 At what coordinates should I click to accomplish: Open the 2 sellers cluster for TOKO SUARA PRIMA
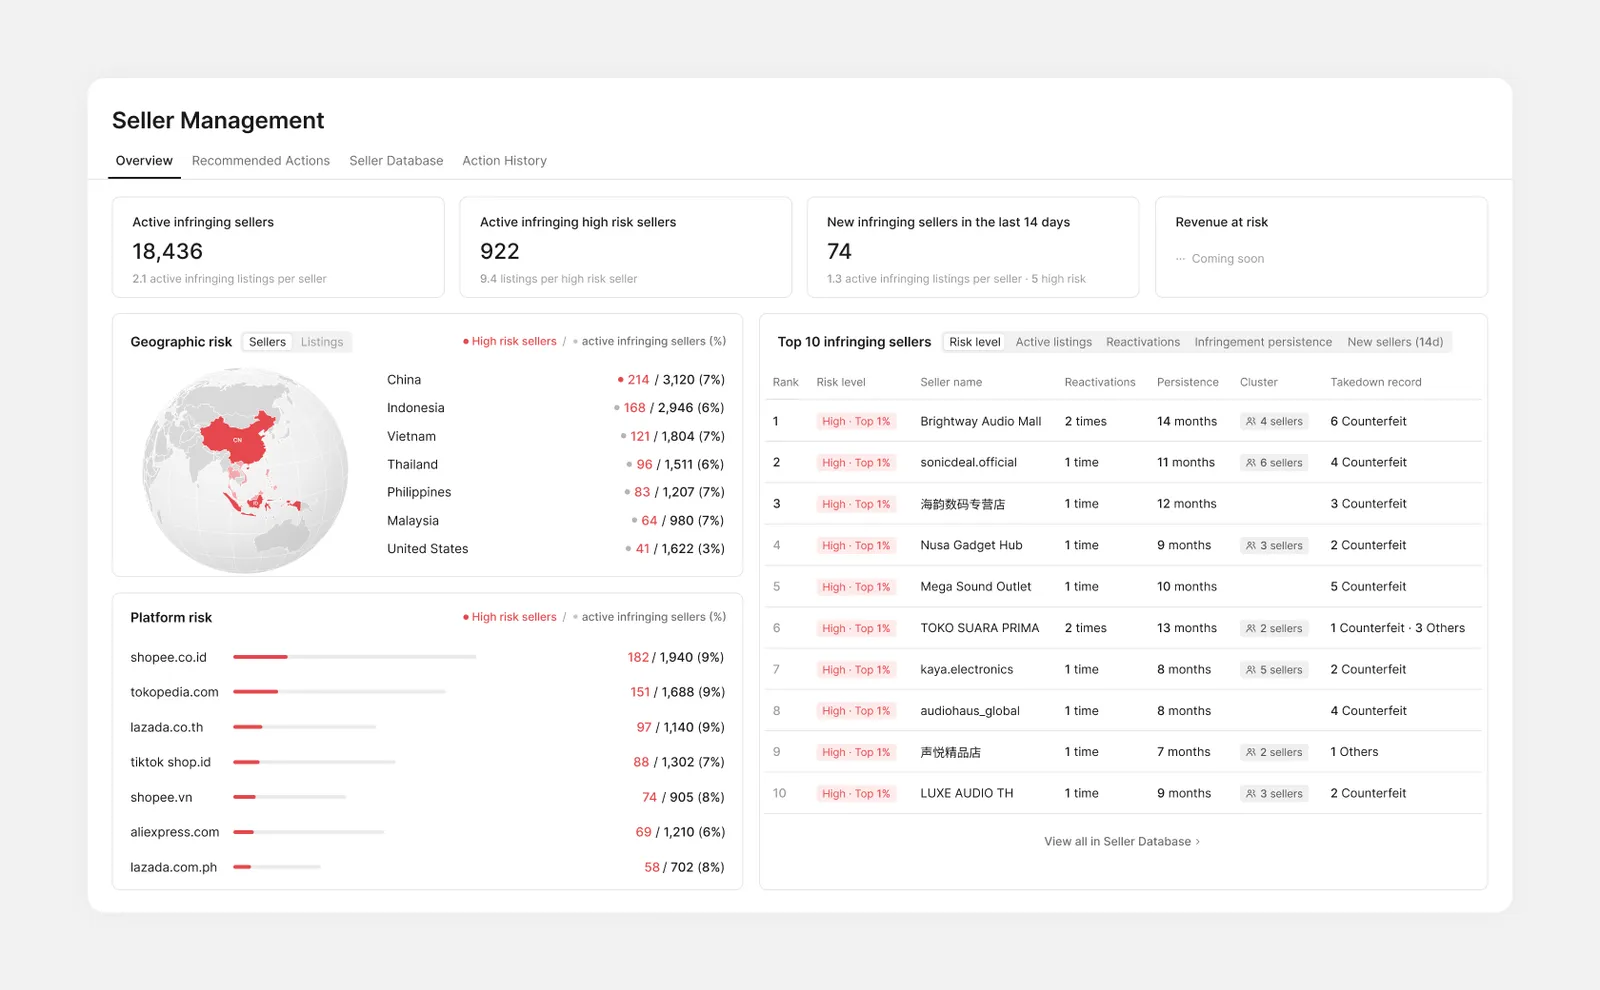tap(1274, 629)
